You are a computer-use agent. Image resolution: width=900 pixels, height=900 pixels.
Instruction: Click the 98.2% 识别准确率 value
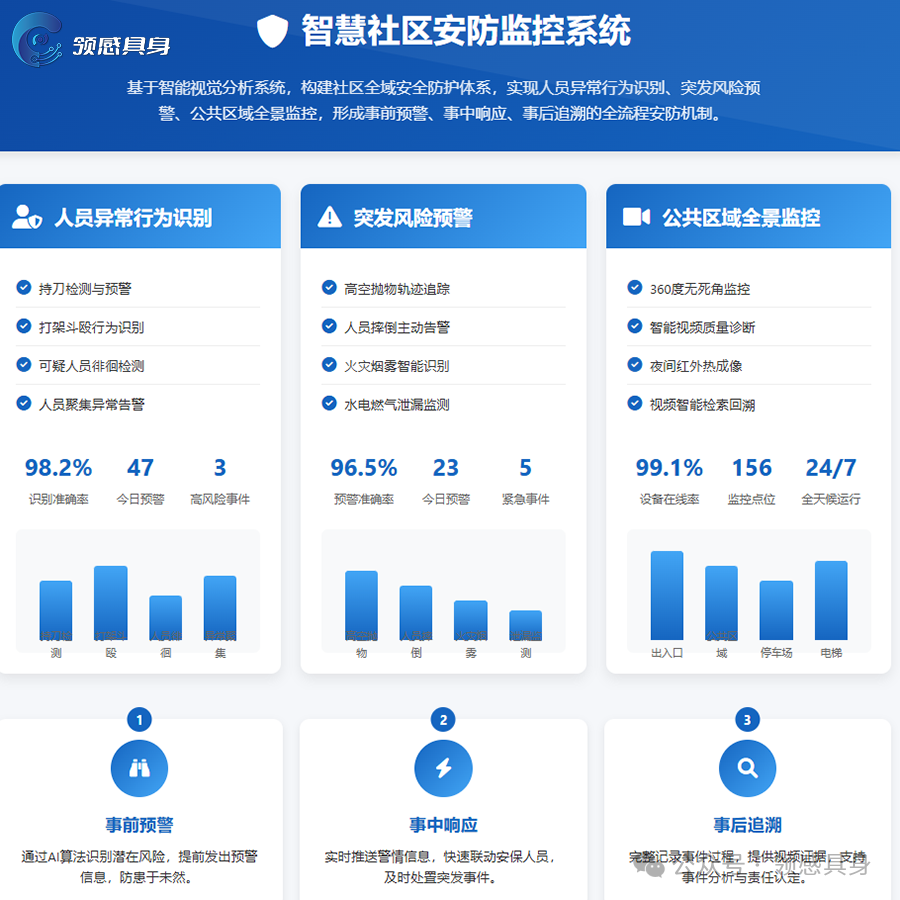pyautogui.click(x=59, y=468)
